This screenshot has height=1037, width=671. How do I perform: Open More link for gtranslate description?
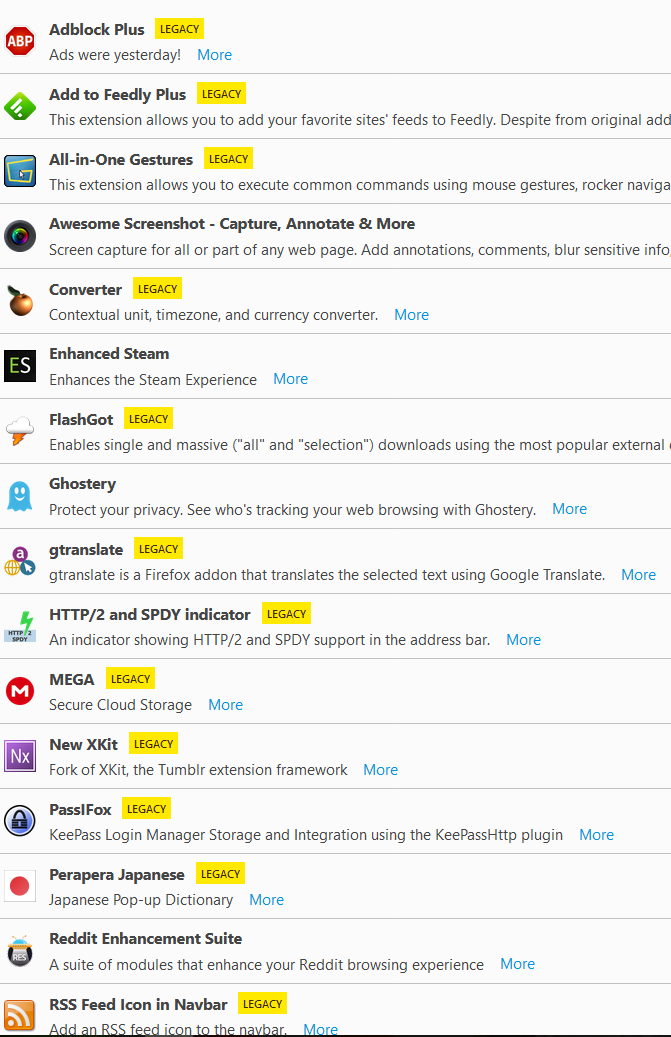(638, 575)
